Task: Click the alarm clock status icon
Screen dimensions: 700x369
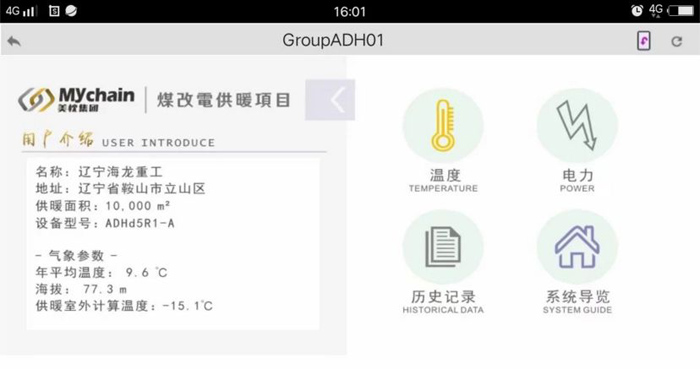Action: point(637,11)
